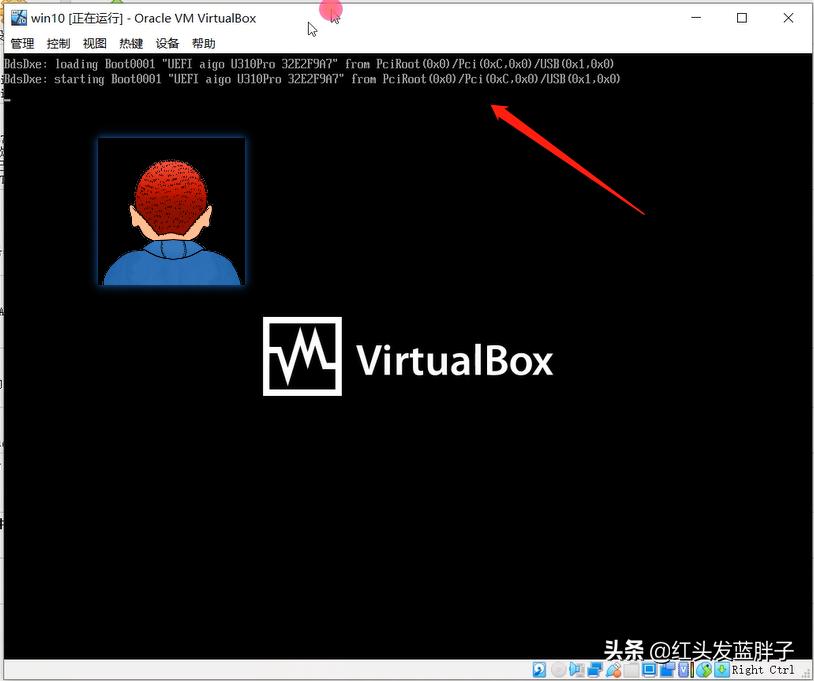Click the Right Ctrl host key indicator

[763, 670]
